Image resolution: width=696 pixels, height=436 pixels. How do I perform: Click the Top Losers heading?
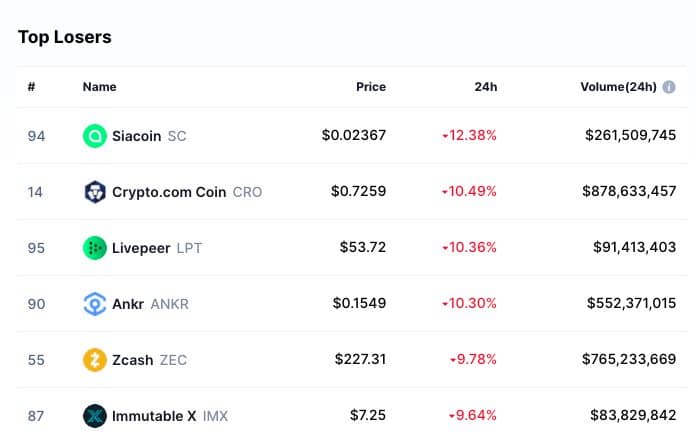[x=64, y=37]
